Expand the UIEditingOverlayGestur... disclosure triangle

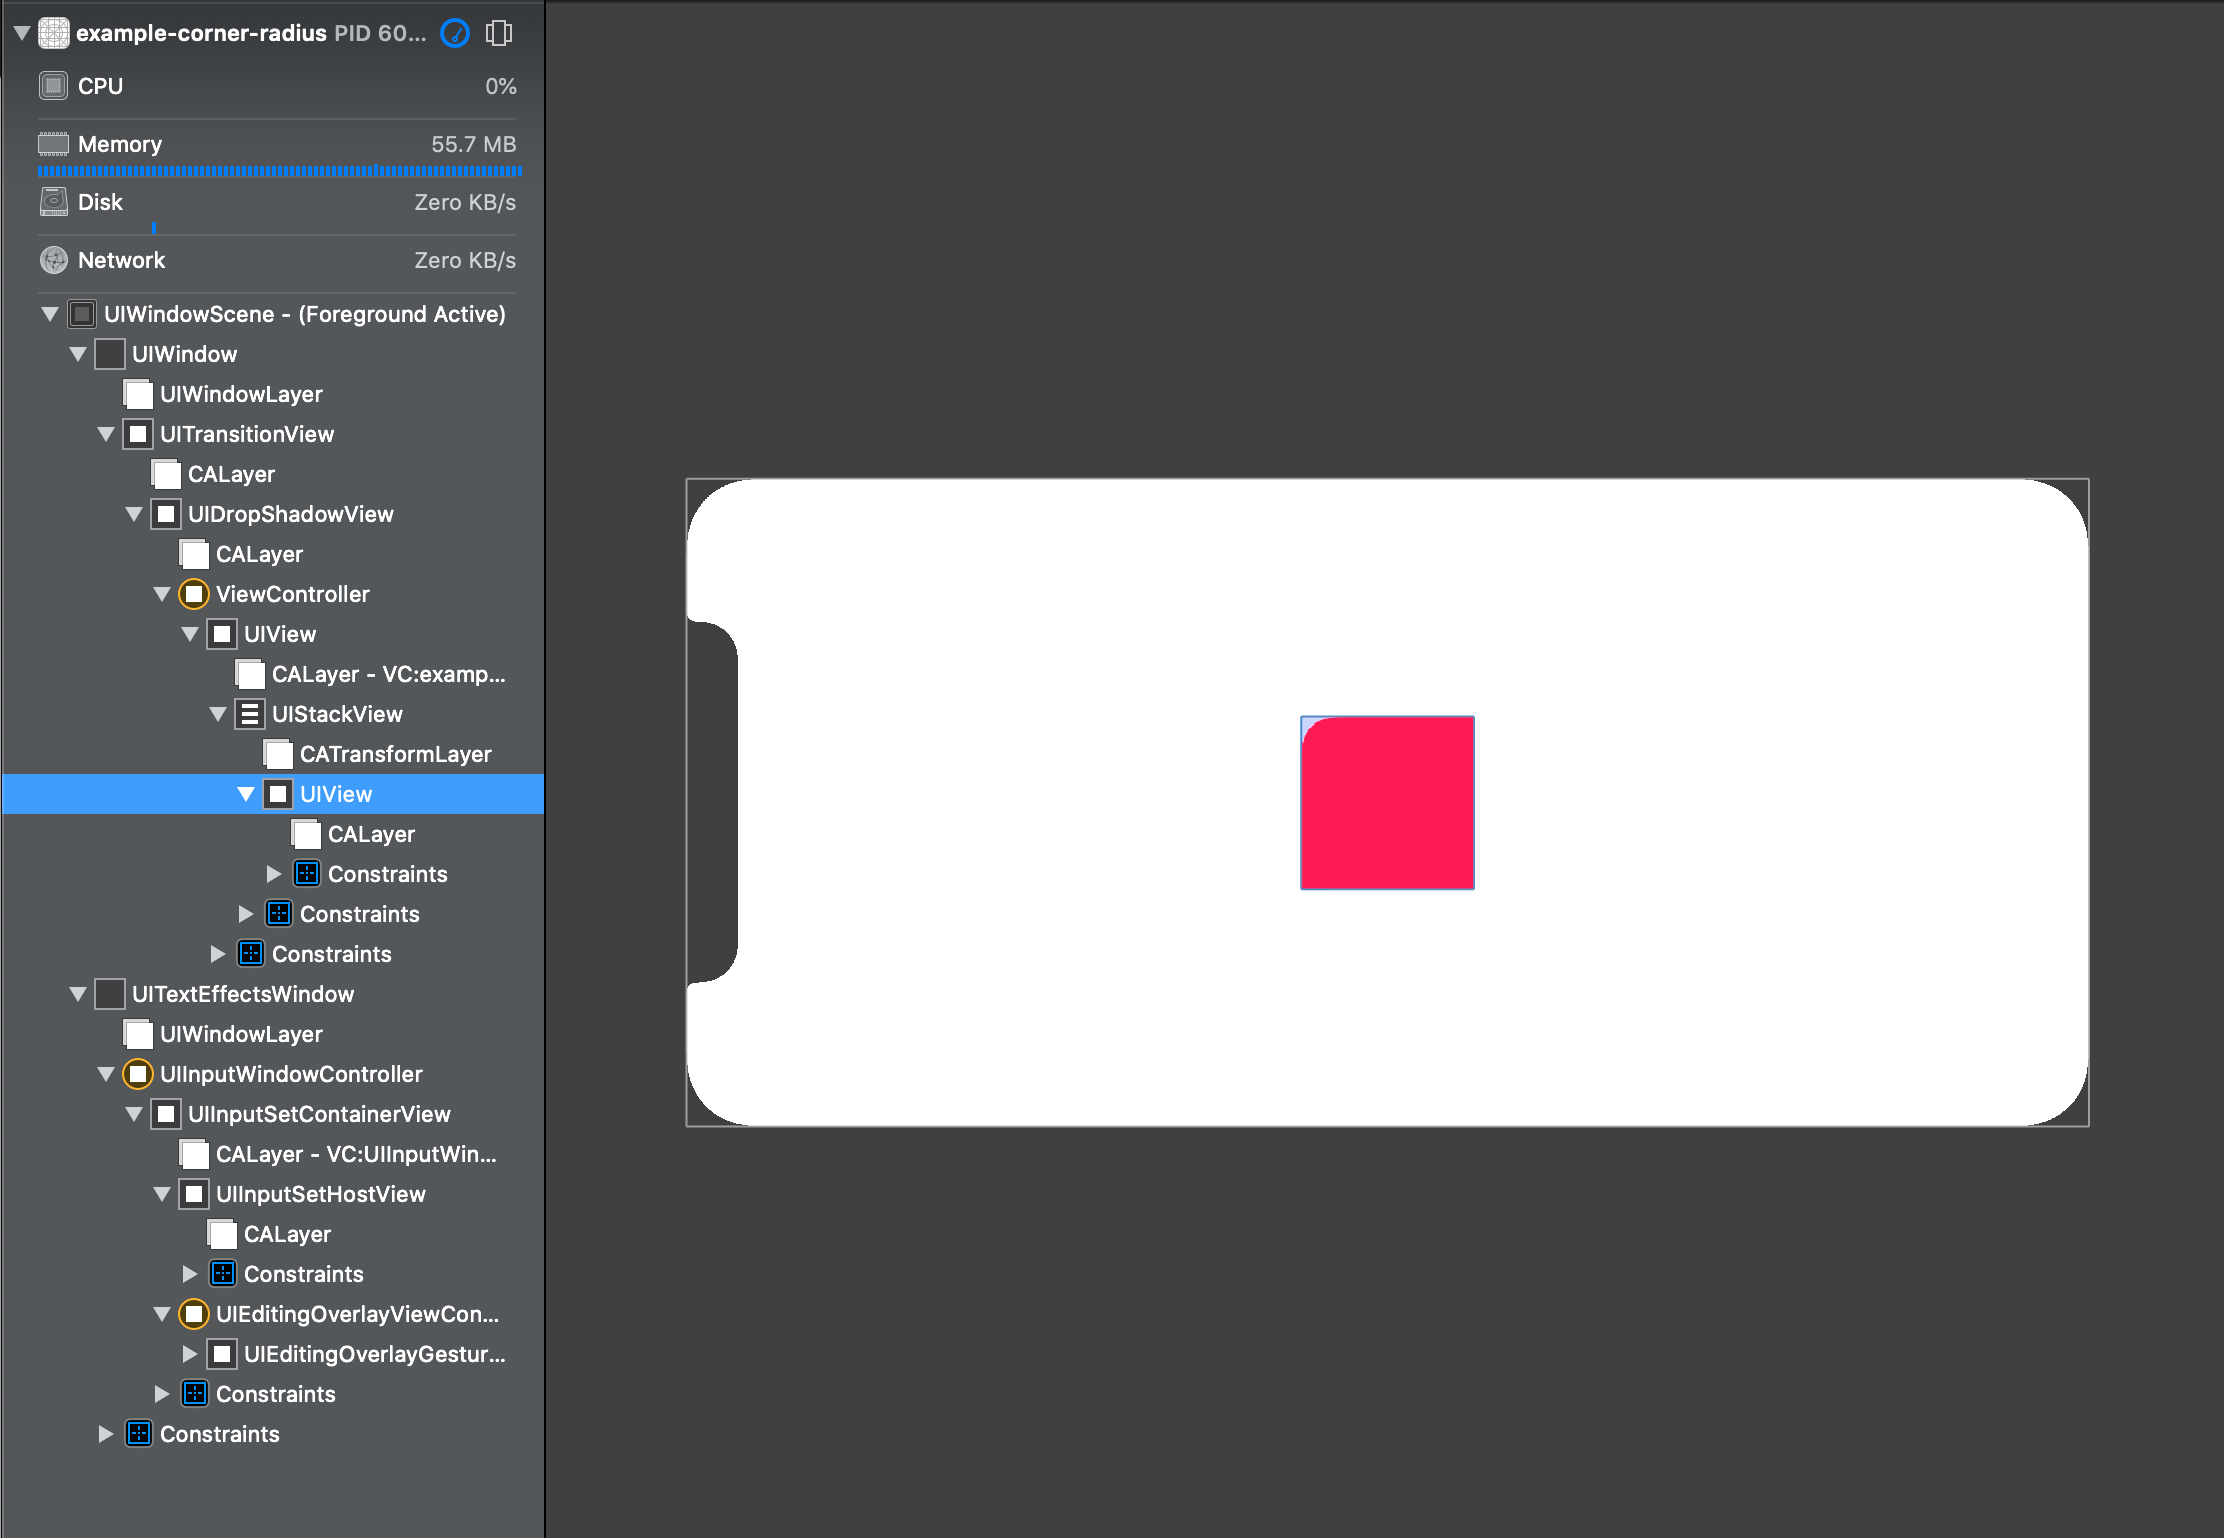(x=190, y=1354)
